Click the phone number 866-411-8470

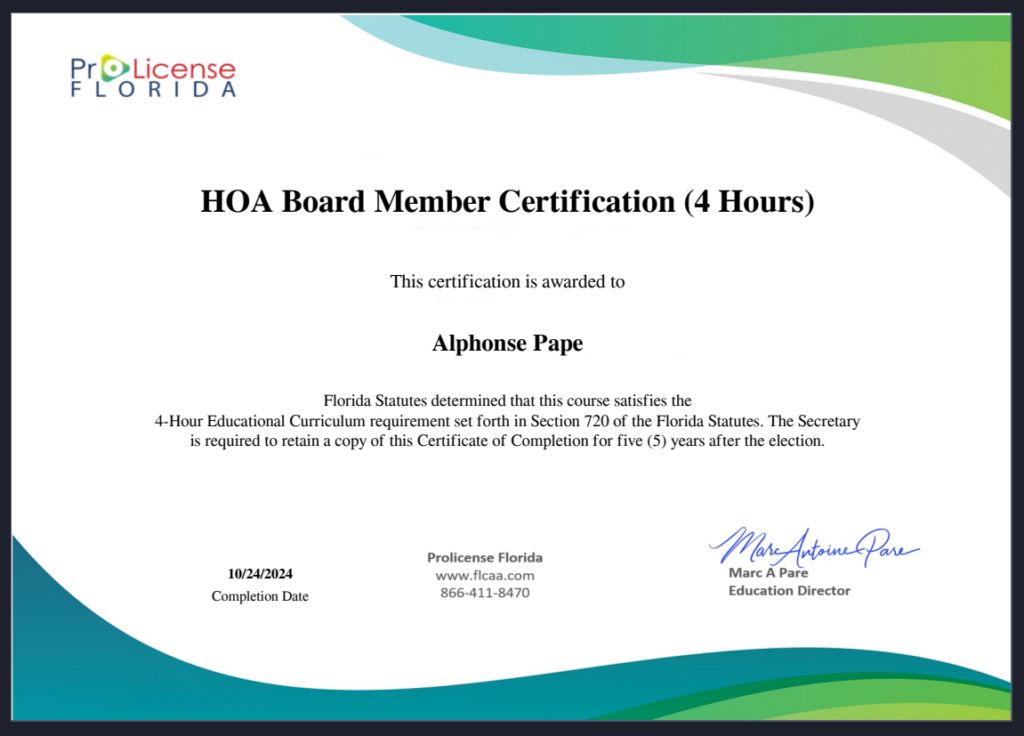click(485, 593)
